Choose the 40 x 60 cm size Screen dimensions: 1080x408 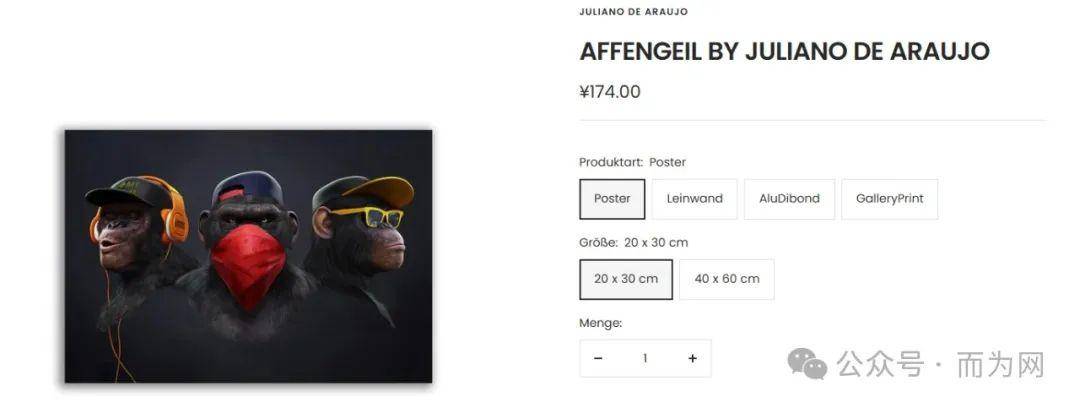tap(727, 279)
